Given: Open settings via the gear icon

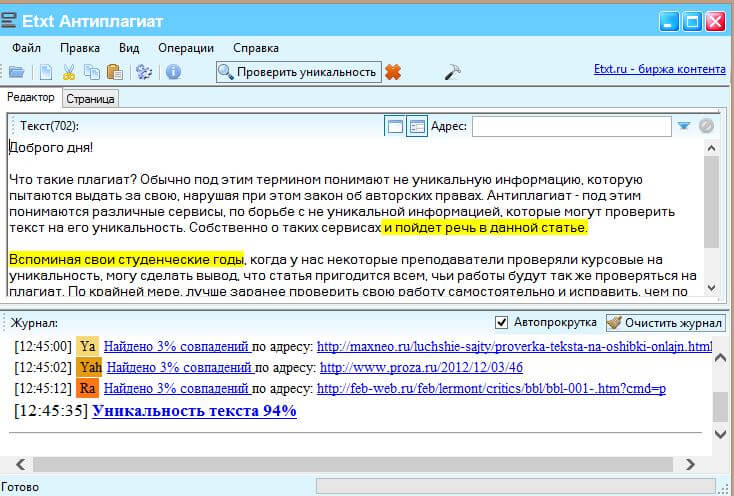Looking at the screenshot, I should [x=144, y=72].
